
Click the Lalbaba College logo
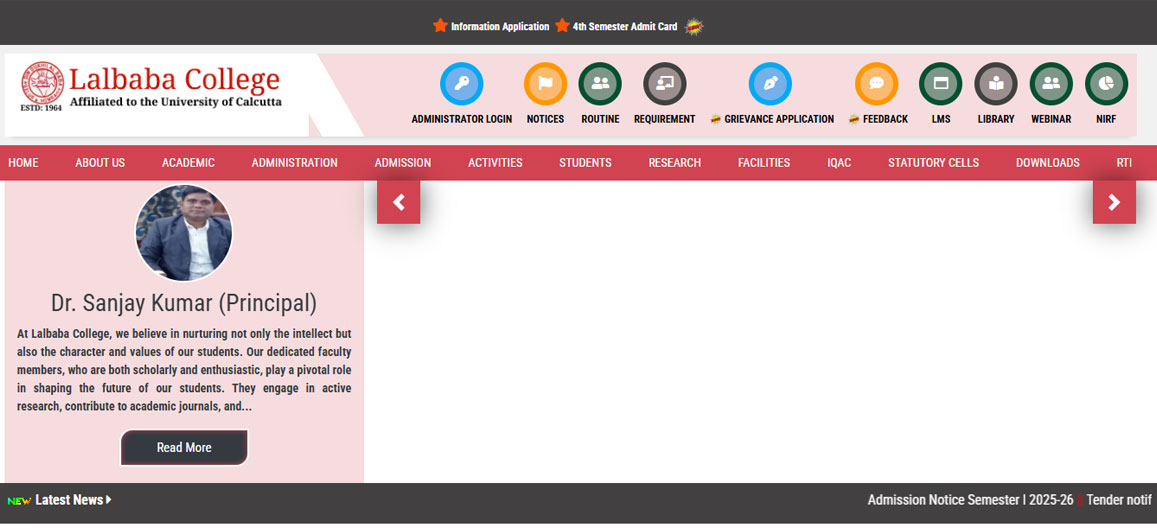click(x=151, y=86)
